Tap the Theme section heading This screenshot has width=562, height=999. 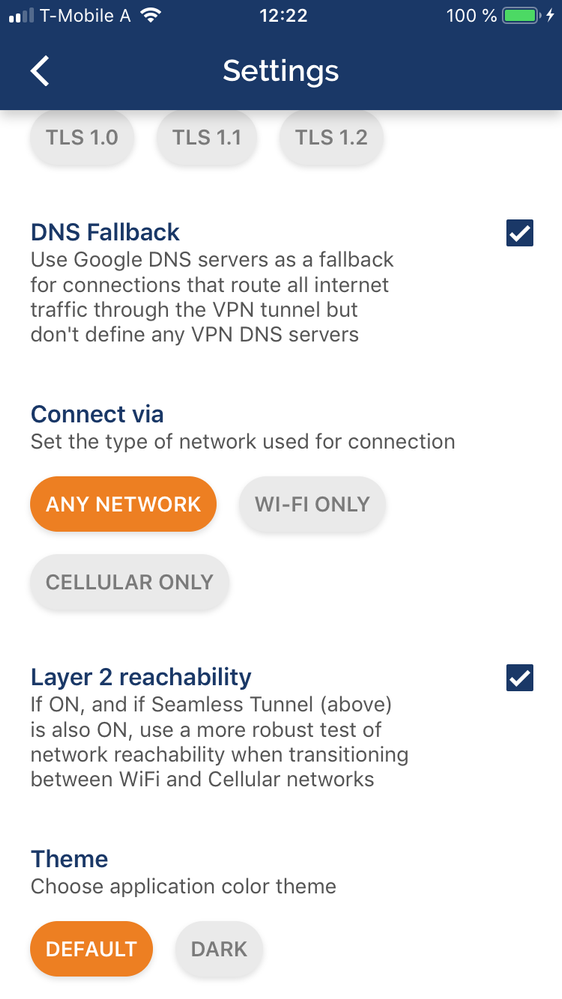69,859
